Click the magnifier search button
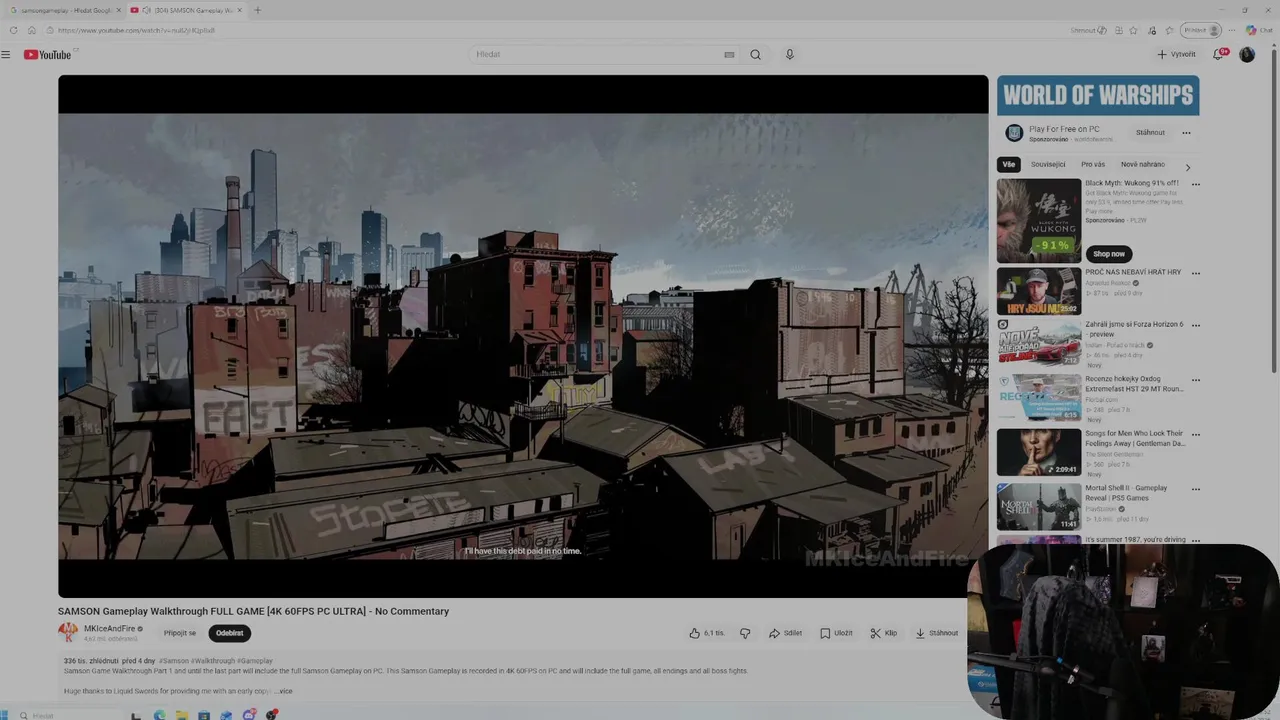The width and height of the screenshot is (1280, 720). (x=756, y=55)
